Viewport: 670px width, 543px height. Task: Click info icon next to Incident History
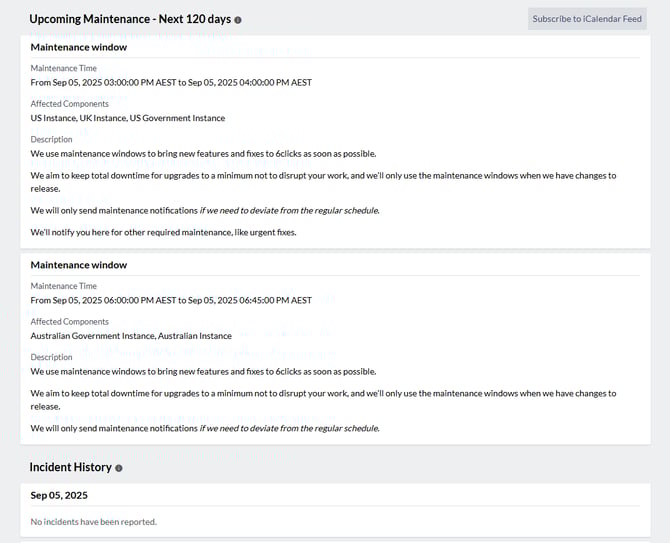(x=119, y=468)
